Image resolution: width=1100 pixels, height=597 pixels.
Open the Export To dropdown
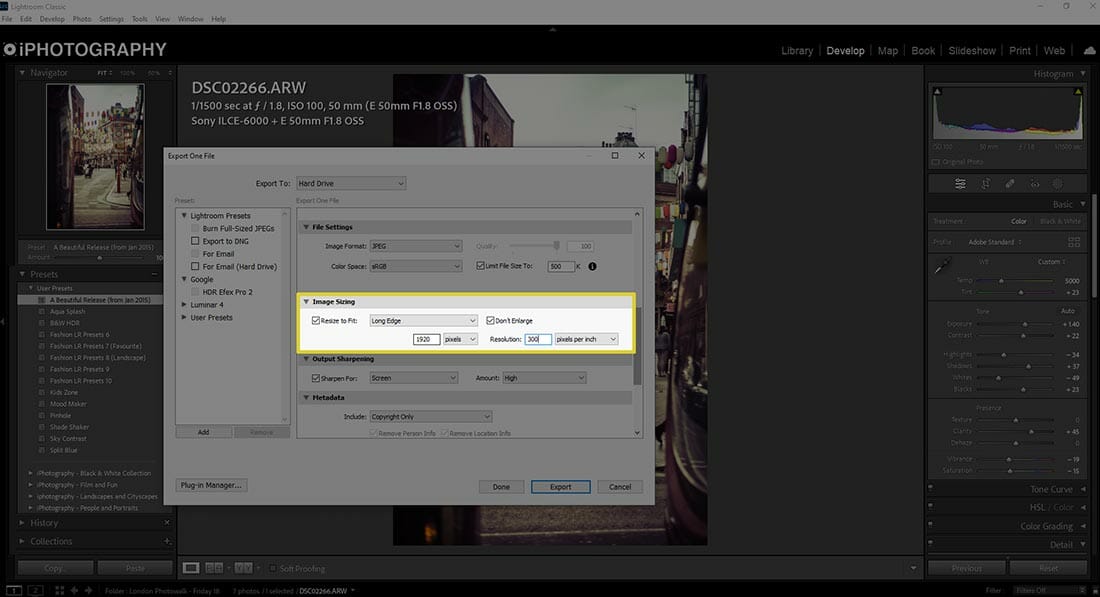[351, 184]
